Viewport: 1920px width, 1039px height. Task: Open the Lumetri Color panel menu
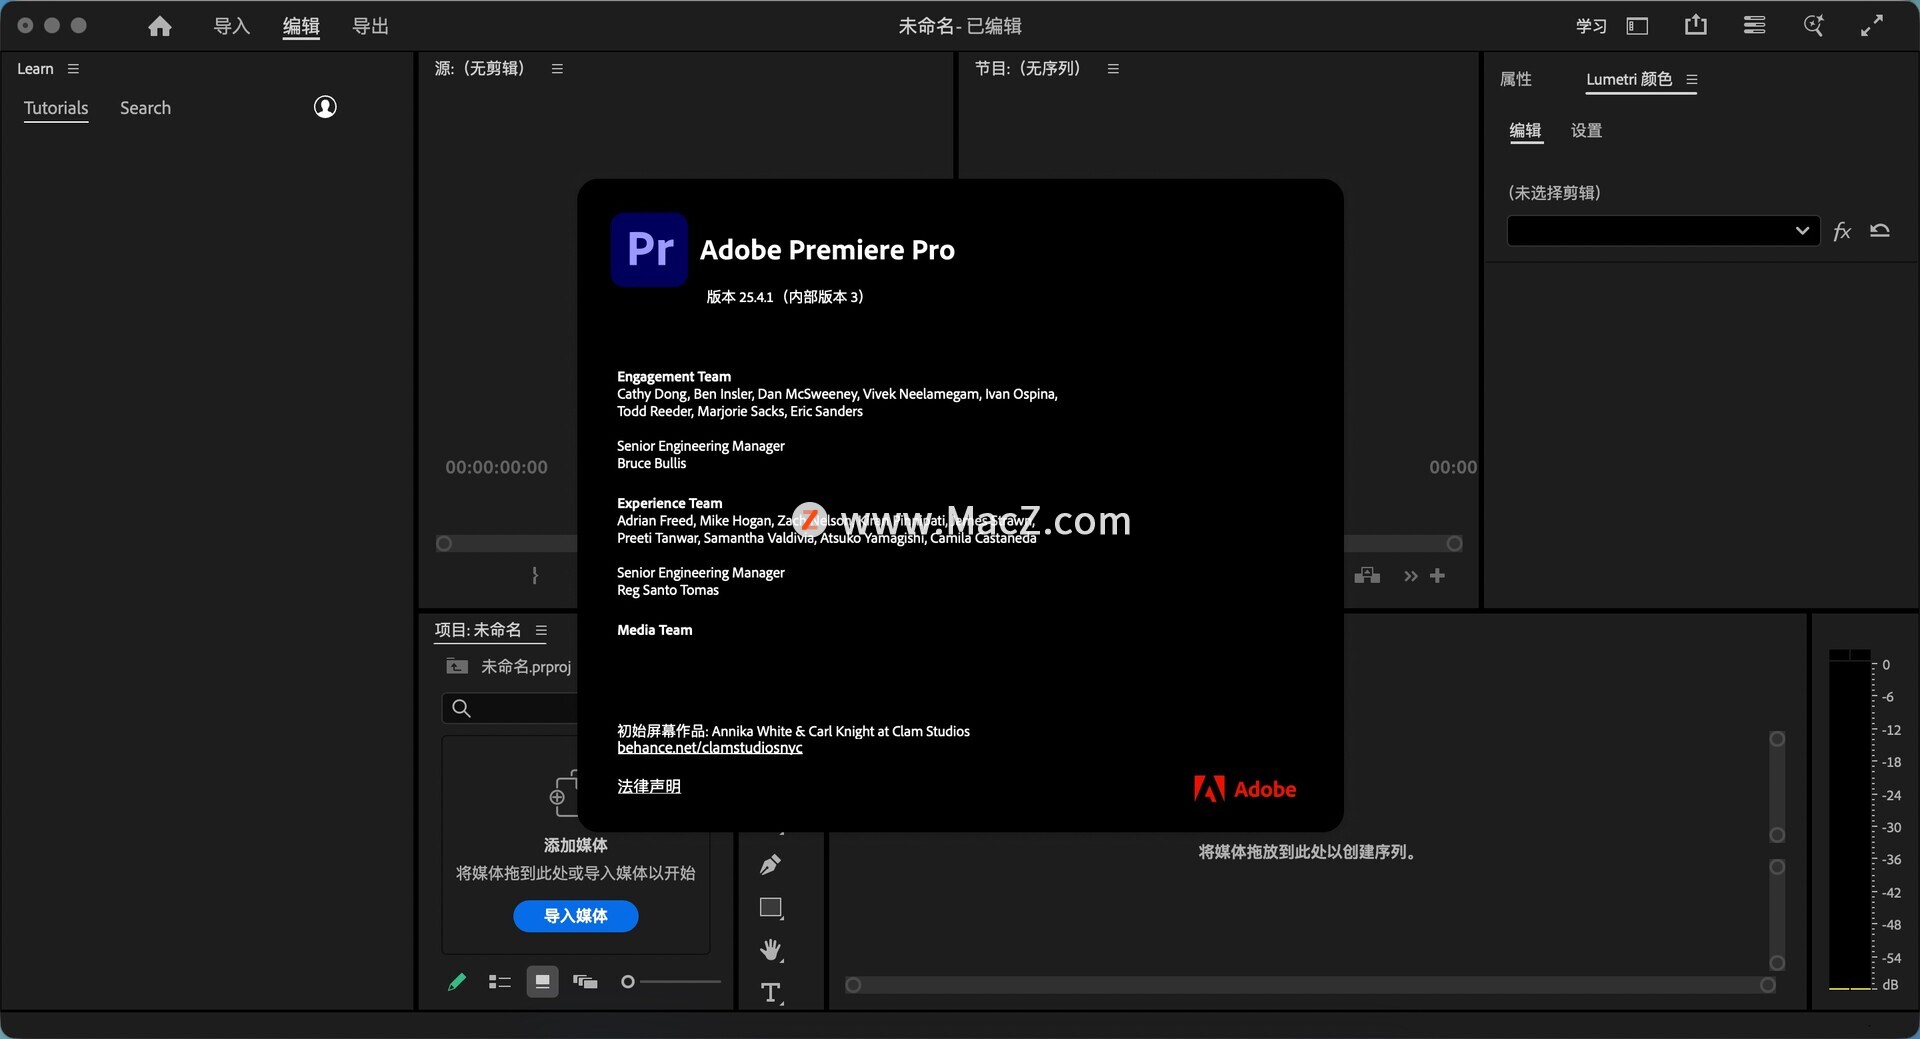pos(1692,79)
